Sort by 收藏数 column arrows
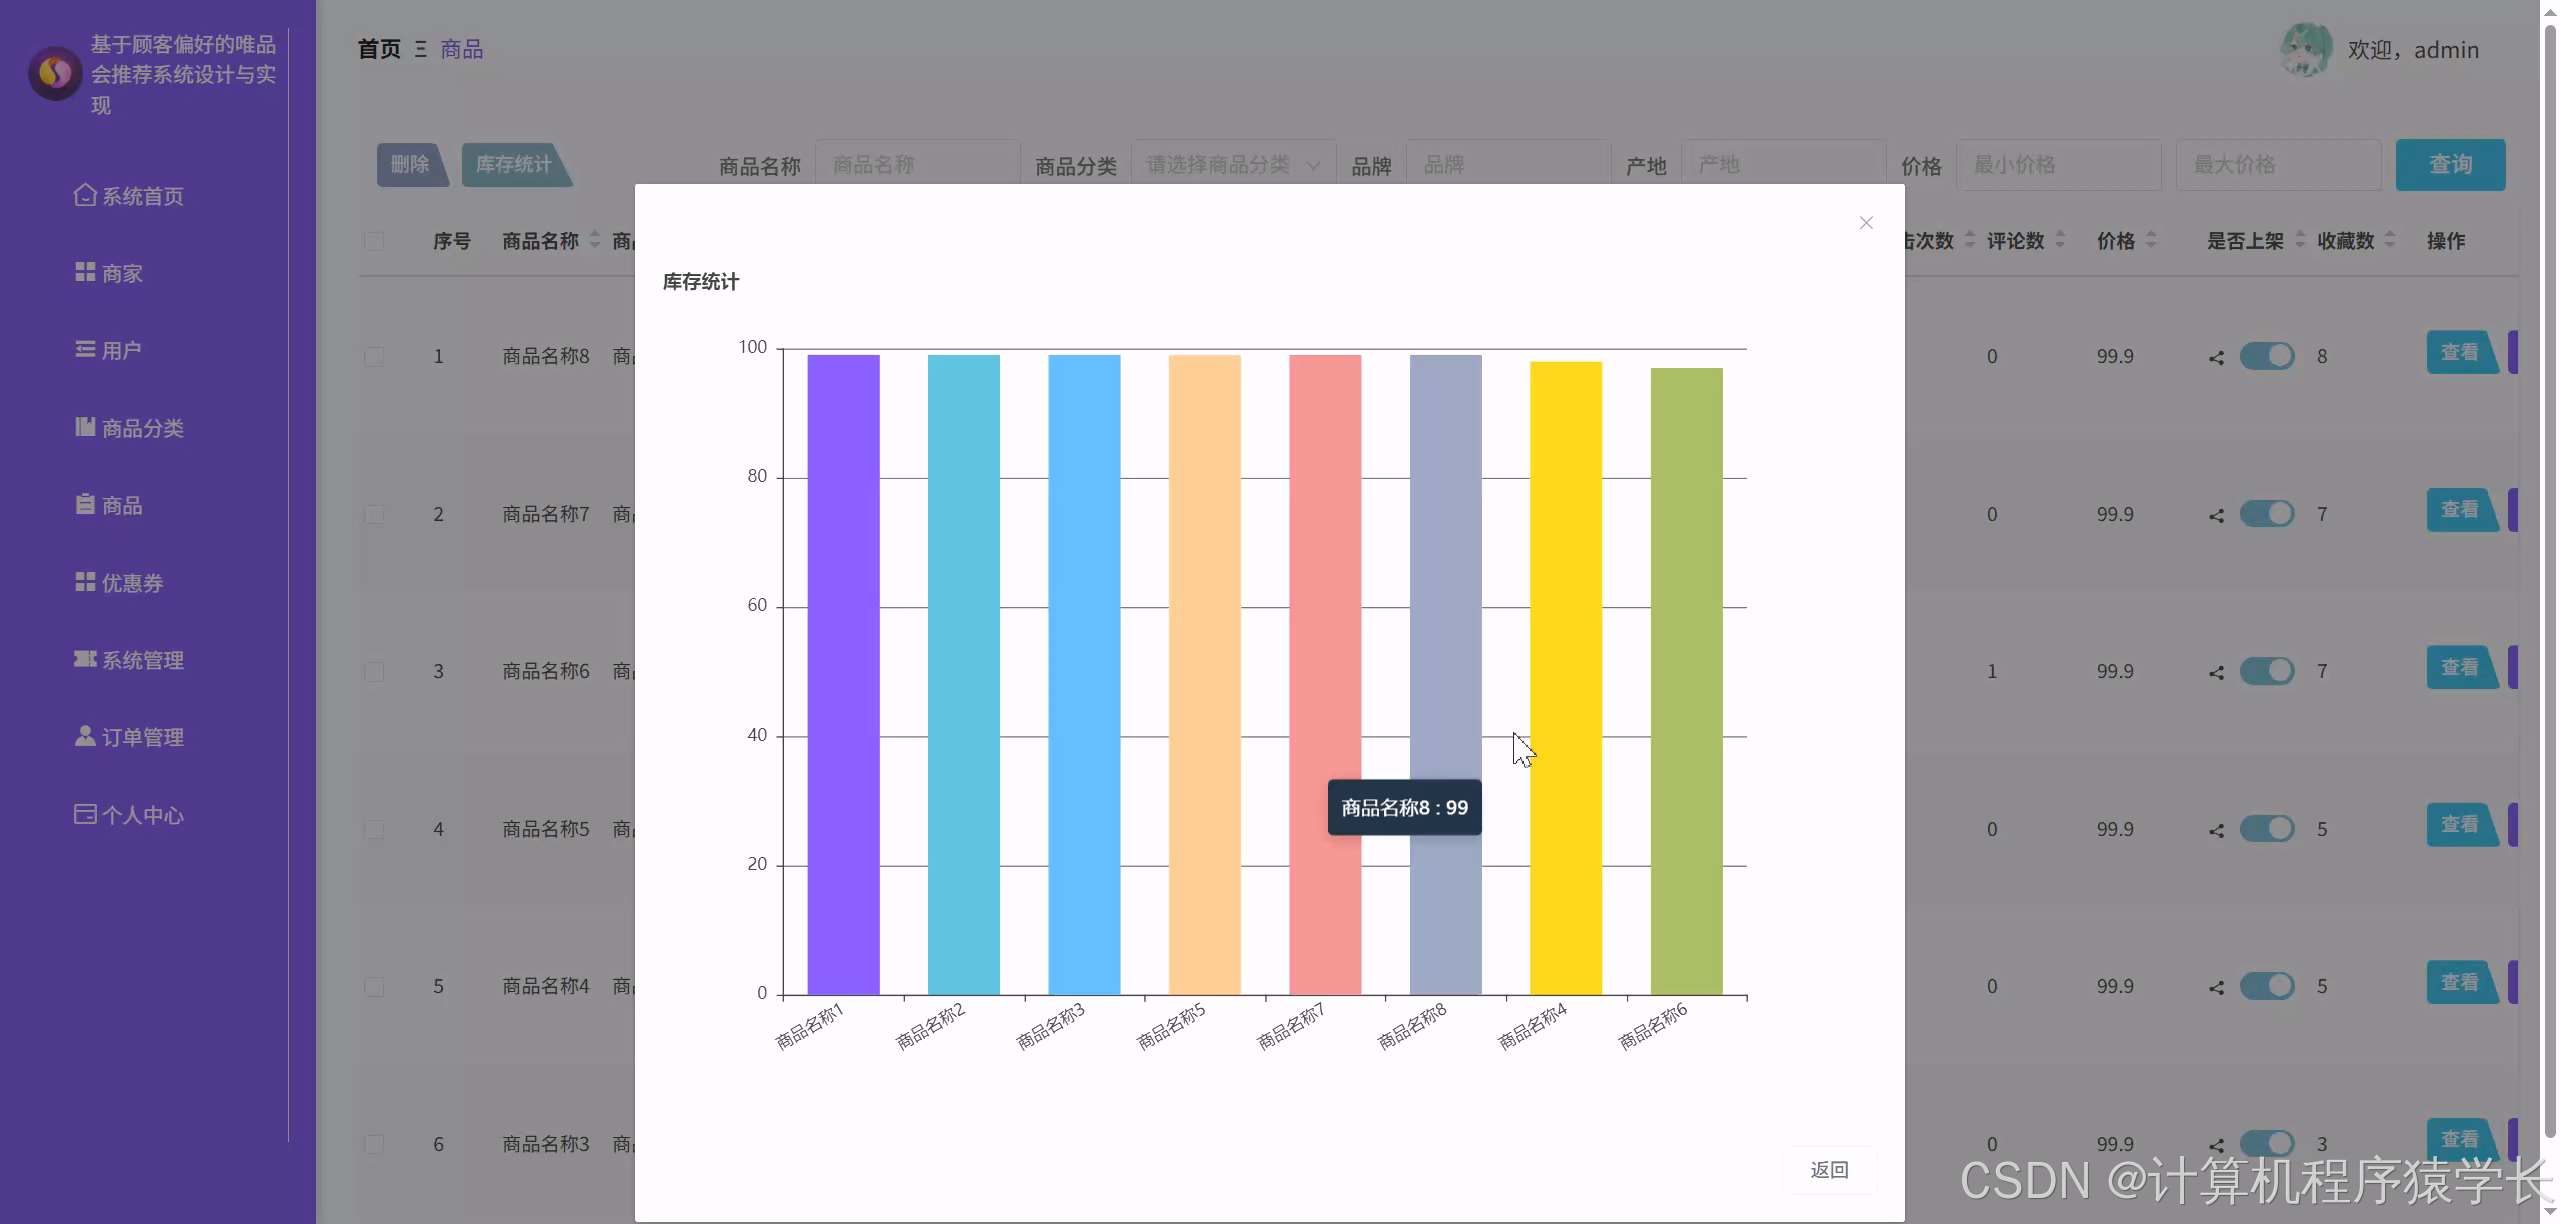Viewport: 2560px width, 1224px height. (x=2390, y=240)
